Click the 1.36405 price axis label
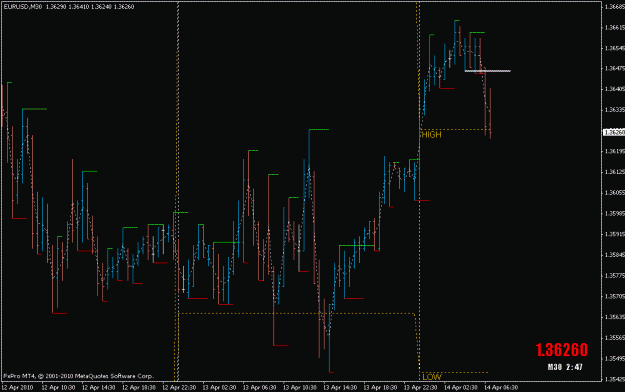Image resolution: width=625 pixels, height=392 pixels. click(614, 89)
